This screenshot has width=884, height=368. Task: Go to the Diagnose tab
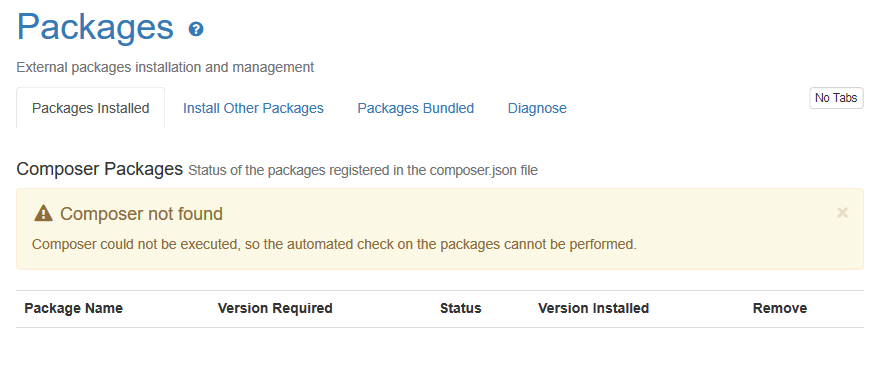pos(537,108)
